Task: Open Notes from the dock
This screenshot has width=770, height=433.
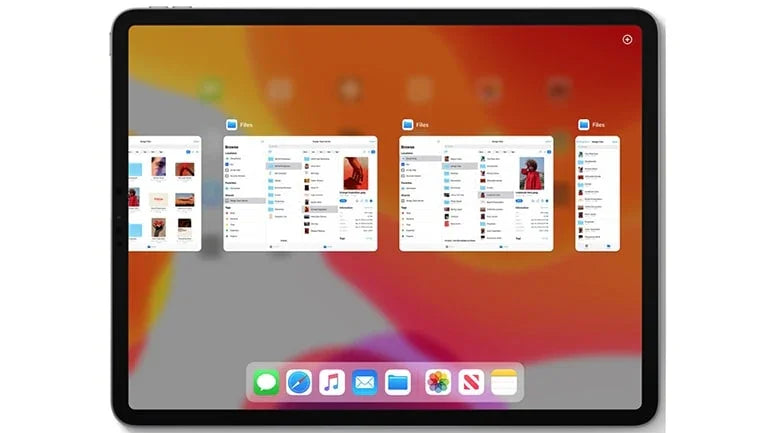Action: 504,382
